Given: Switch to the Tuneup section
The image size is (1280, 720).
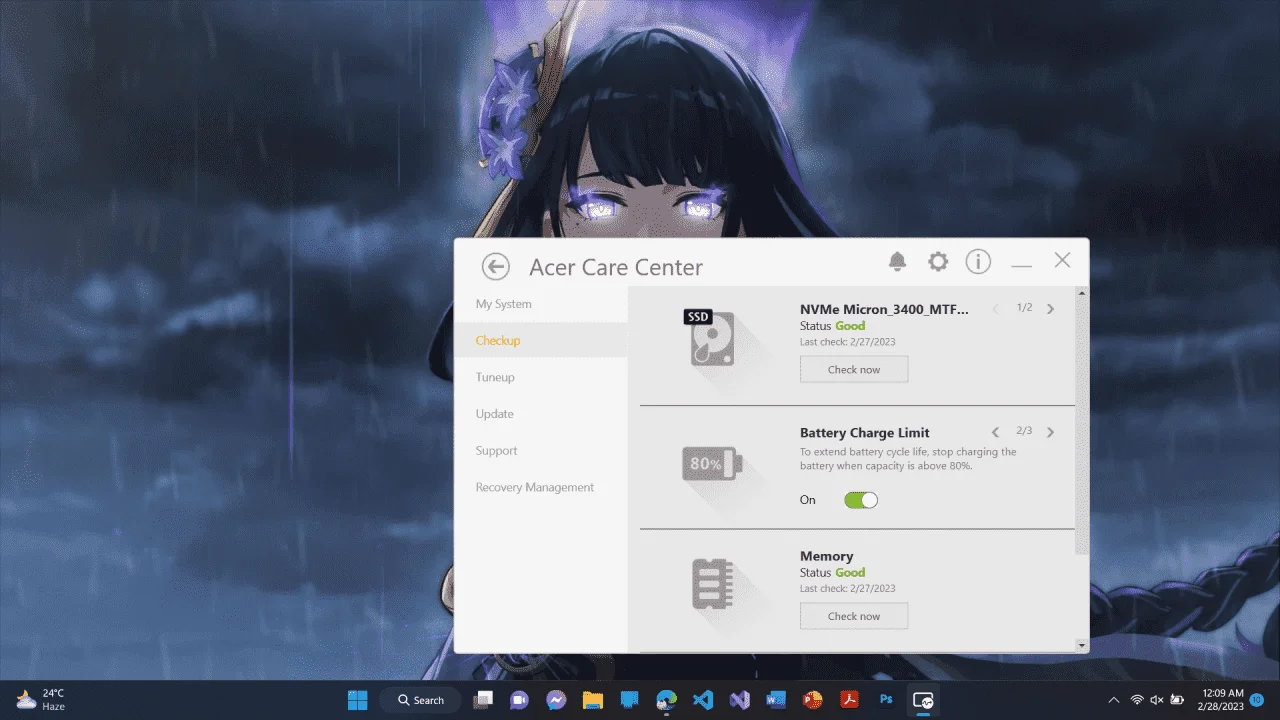Looking at the screenshot, I should pyautogui.click(x=541, y=377).
